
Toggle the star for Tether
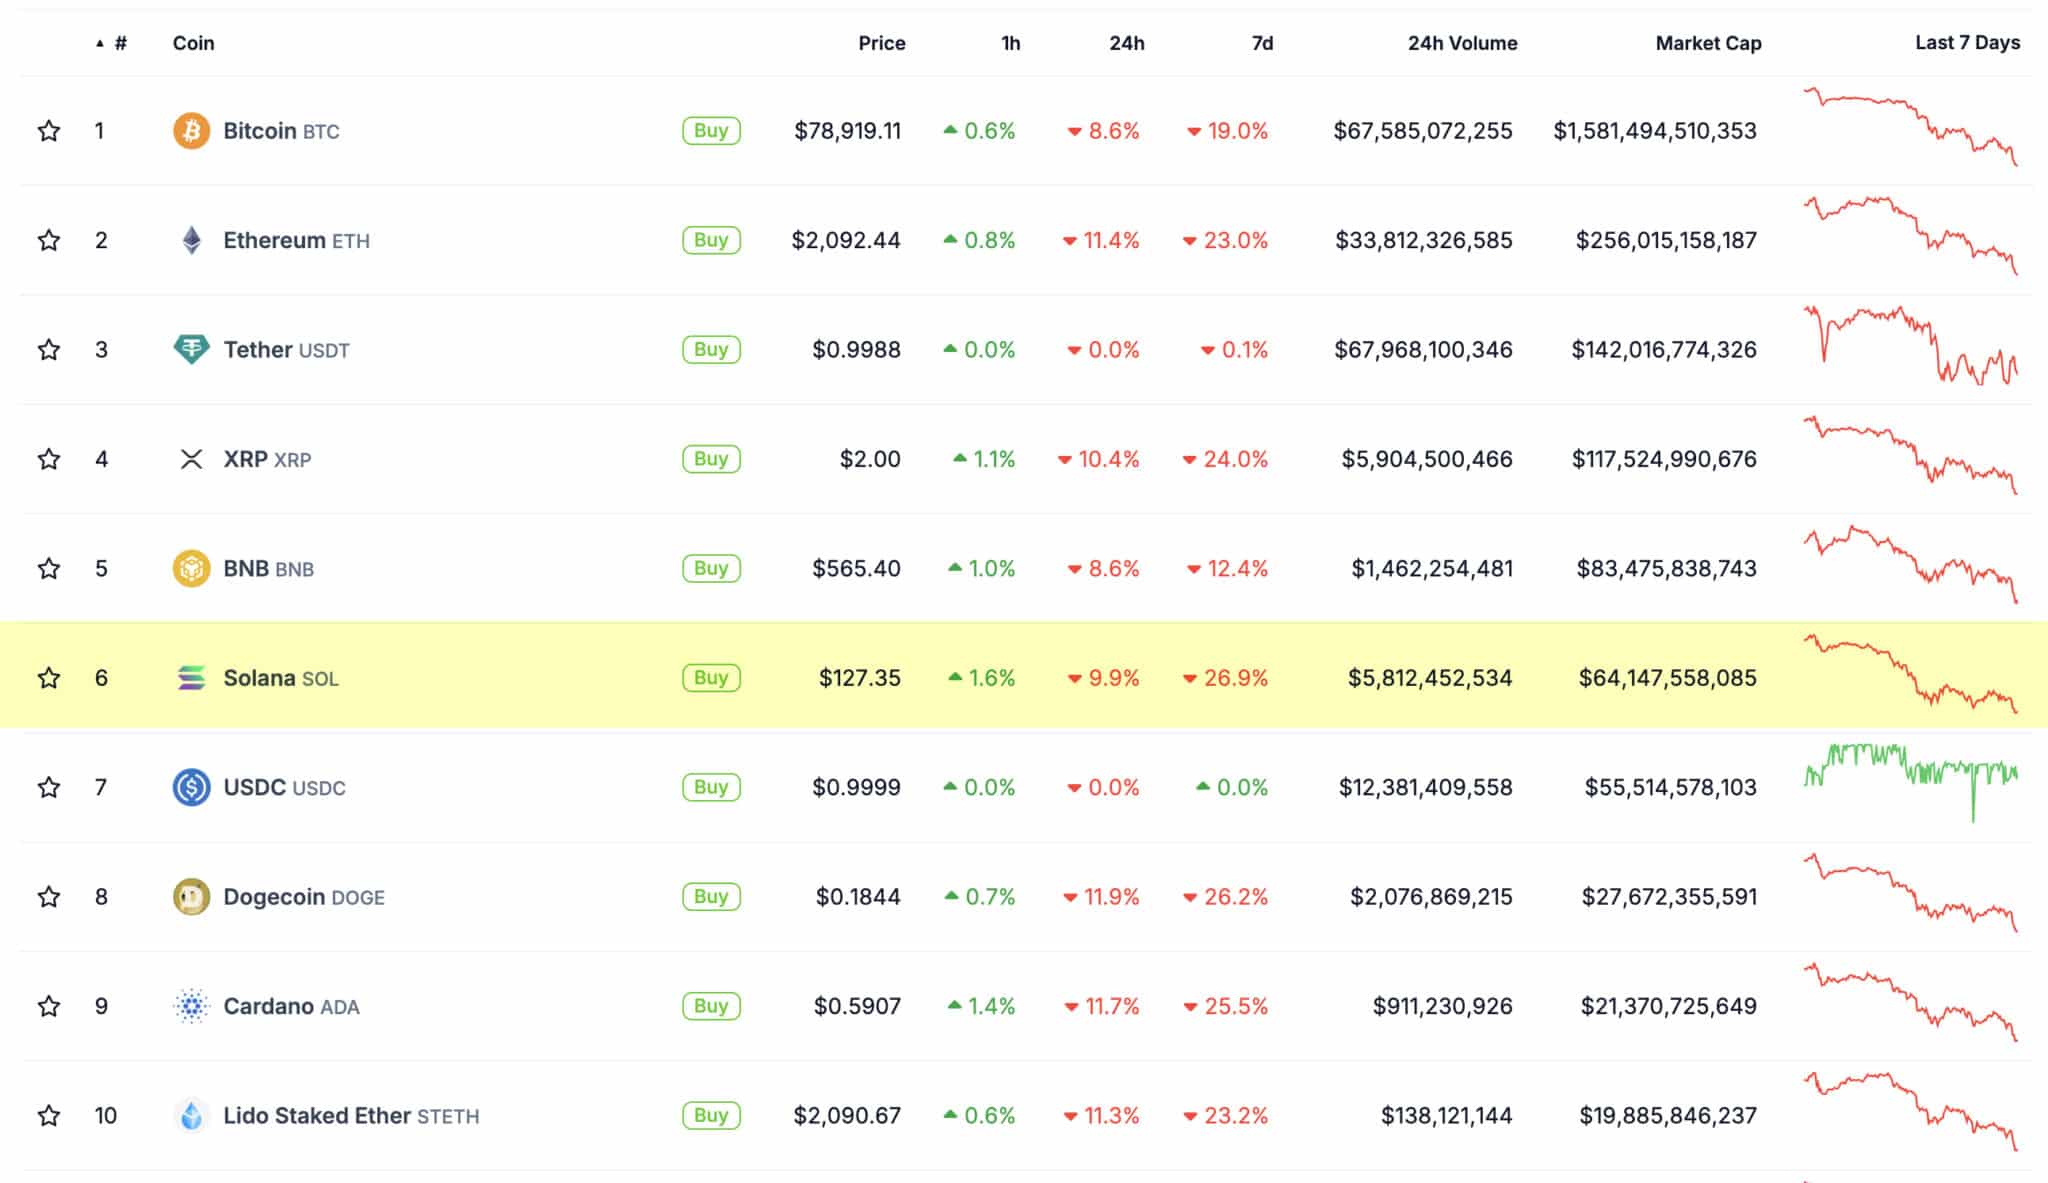pos(49,349)
